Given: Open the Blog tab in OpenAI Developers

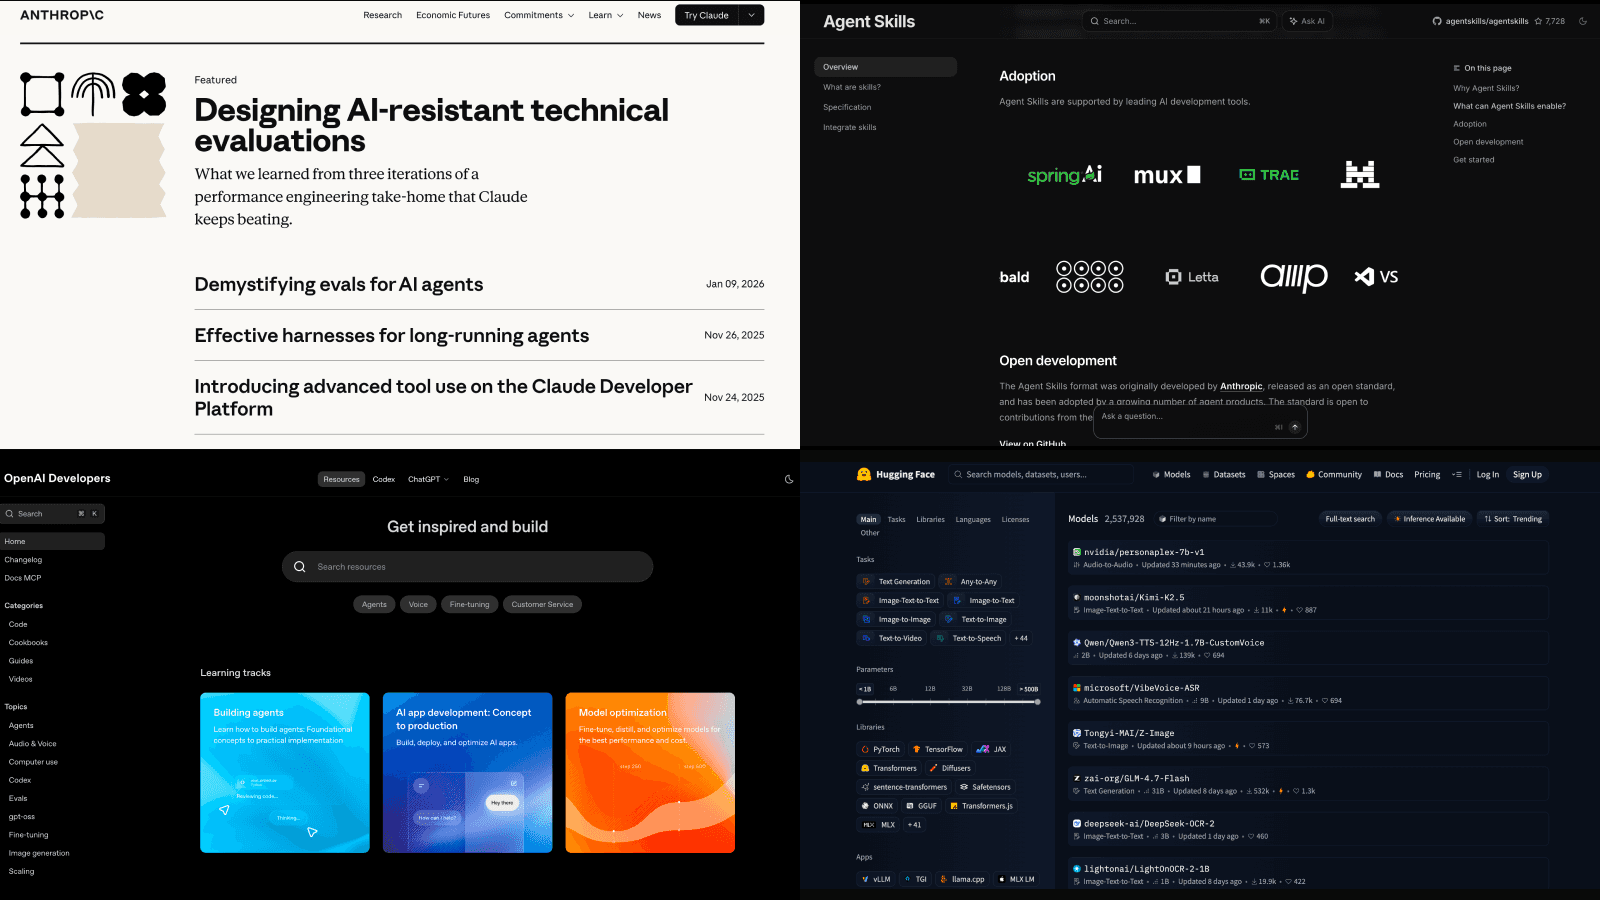Looking at the screenshot, I should [x=471, y=479].
